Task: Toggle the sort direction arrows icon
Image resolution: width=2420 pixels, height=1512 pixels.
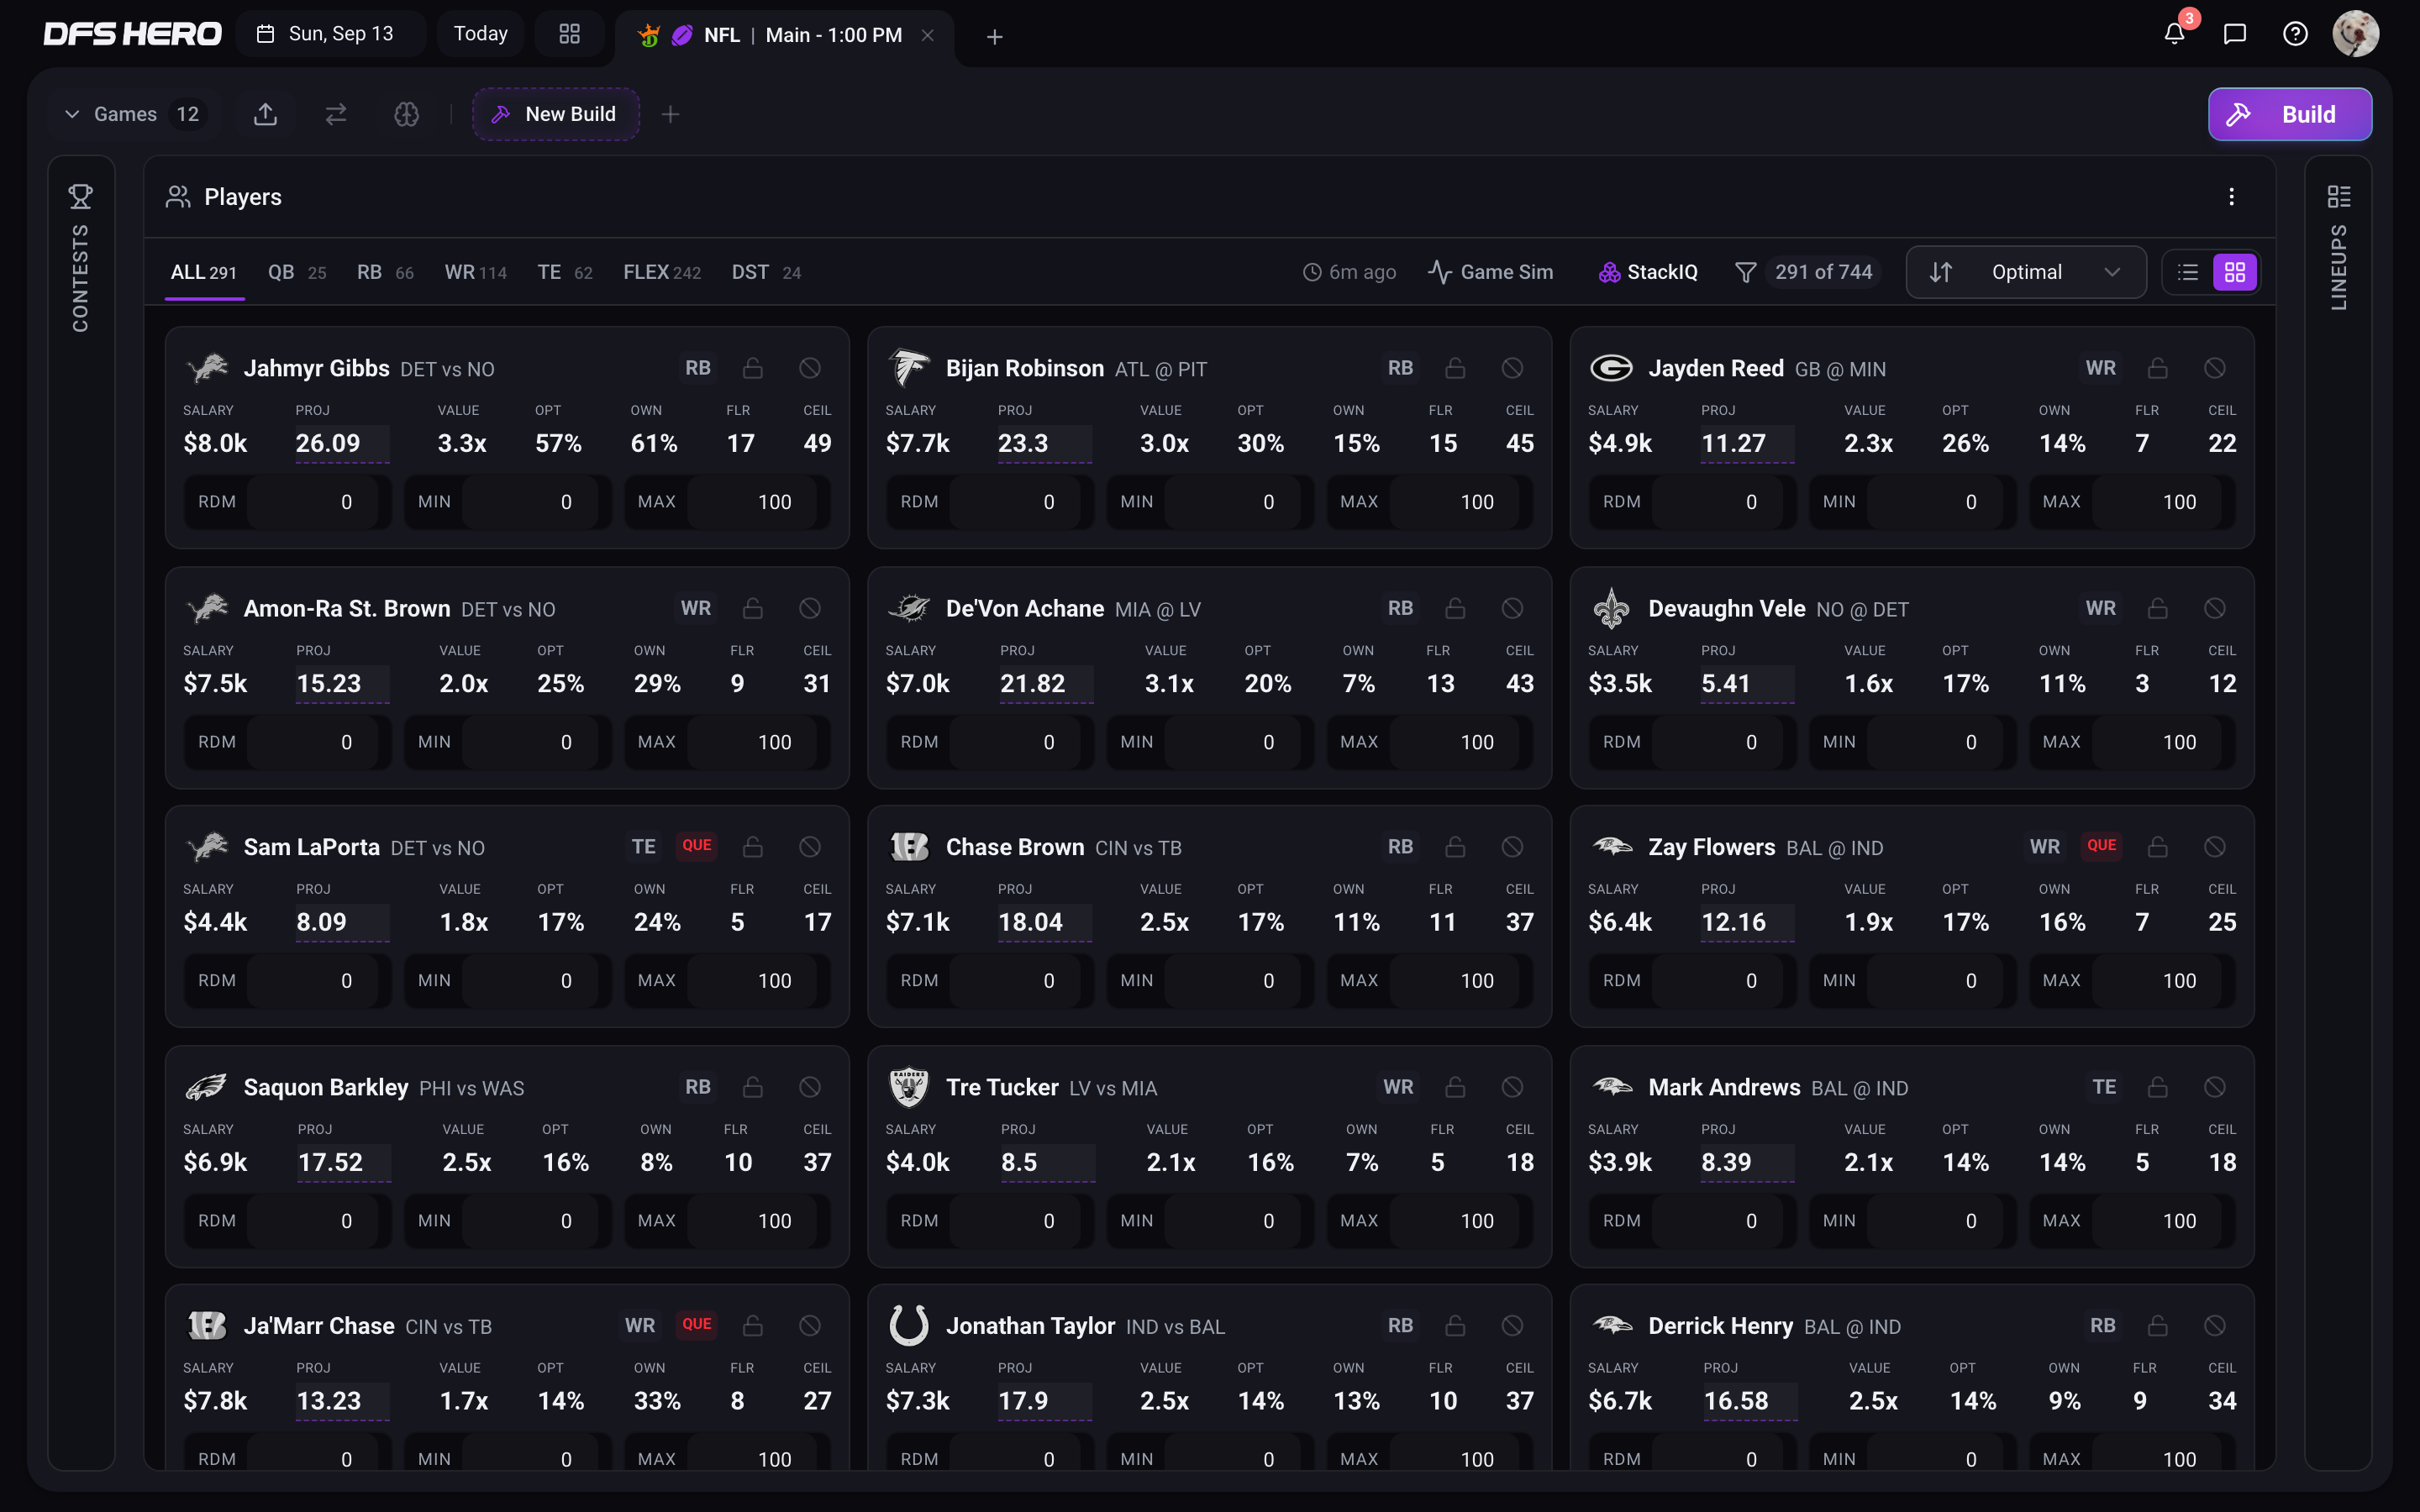Action: [x=1940, y=272]
